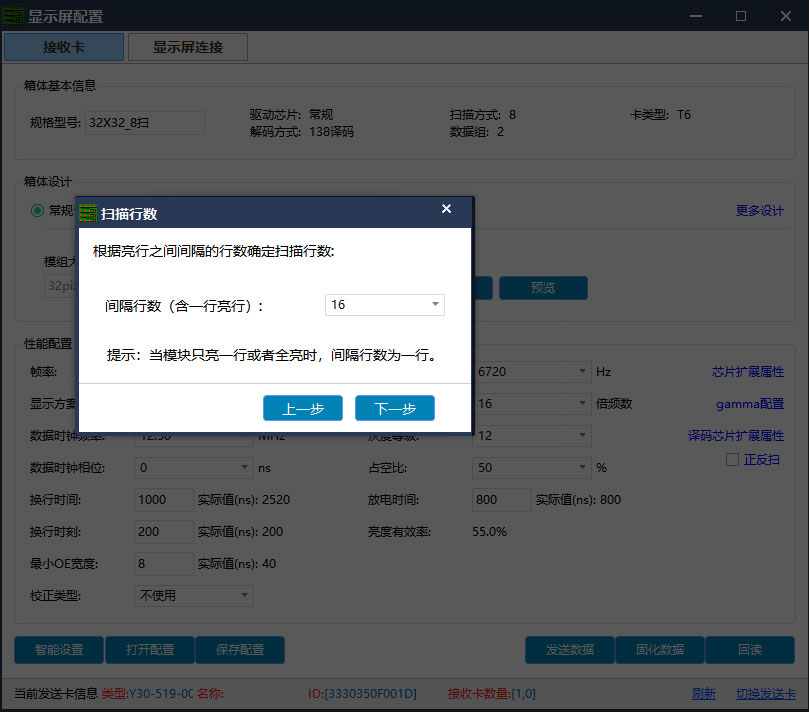Click the 更多设计 link
This screenshot has width=809, height=712.
(759, 211)
